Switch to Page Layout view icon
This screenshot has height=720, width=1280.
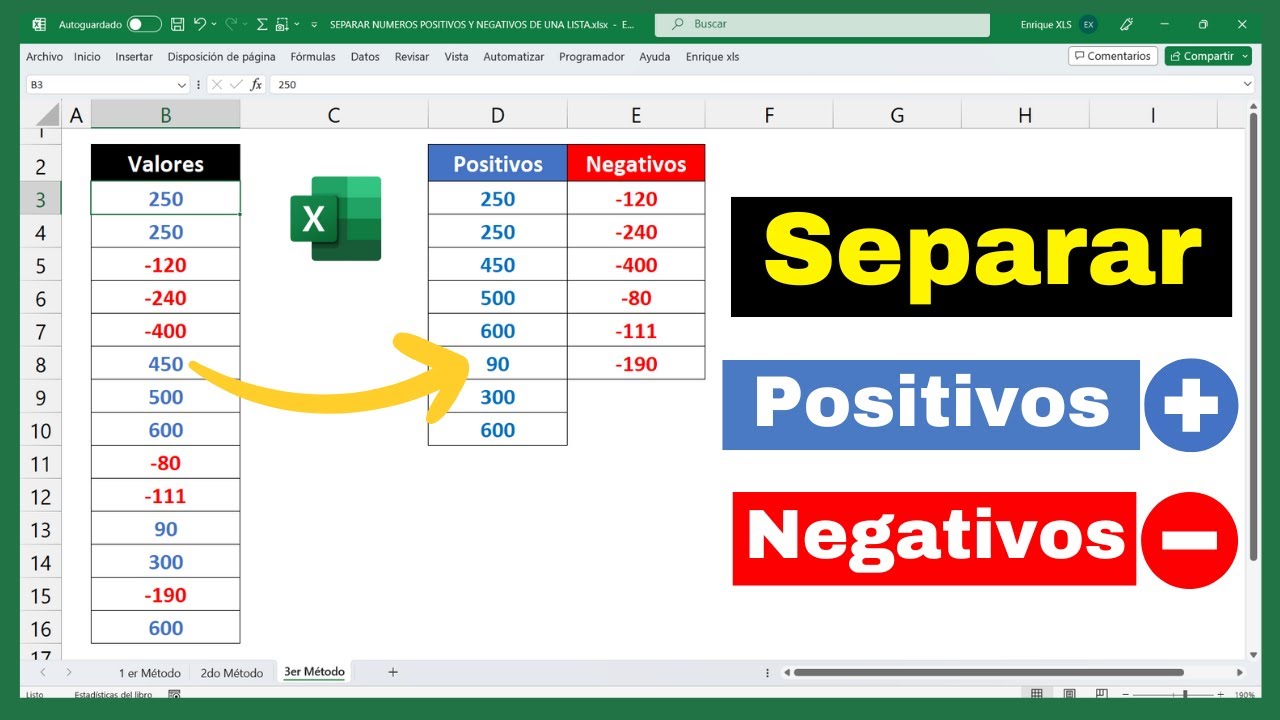tap(1069, 694)
